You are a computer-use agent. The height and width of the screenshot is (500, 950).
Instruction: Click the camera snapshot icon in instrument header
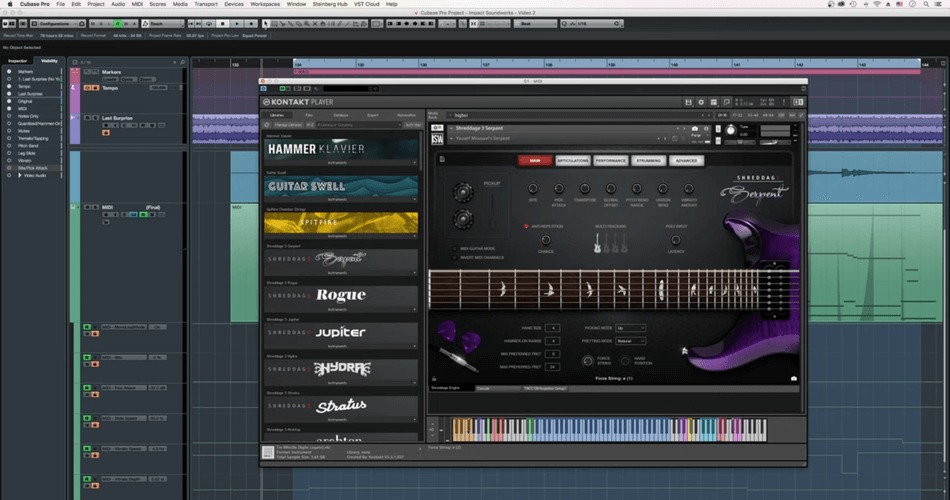coord(695,129)
